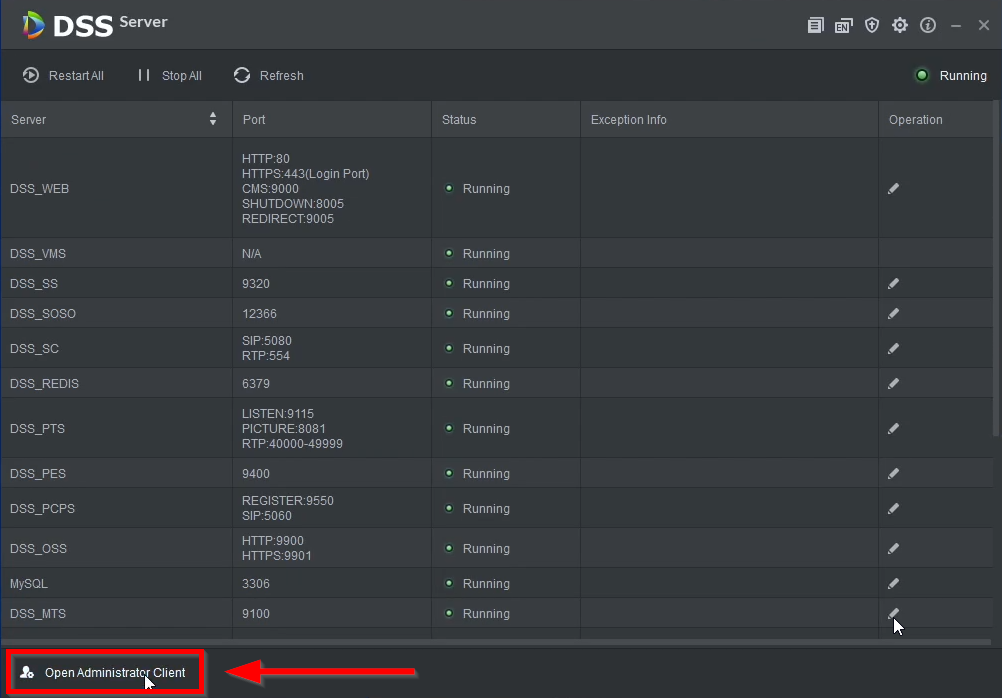Click port value 3306
This screenshot has height=698, width=1002.
pos(256,584)
